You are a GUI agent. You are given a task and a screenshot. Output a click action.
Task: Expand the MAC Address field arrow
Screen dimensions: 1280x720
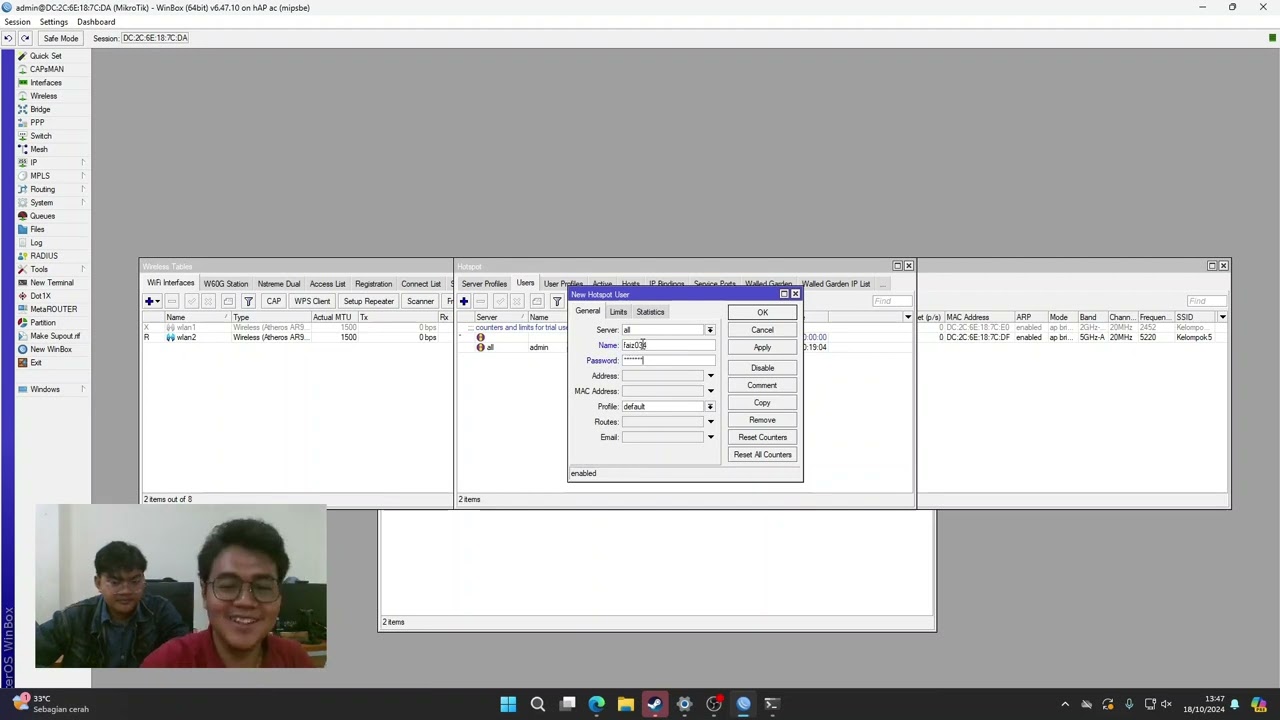[x=710, y=391]
